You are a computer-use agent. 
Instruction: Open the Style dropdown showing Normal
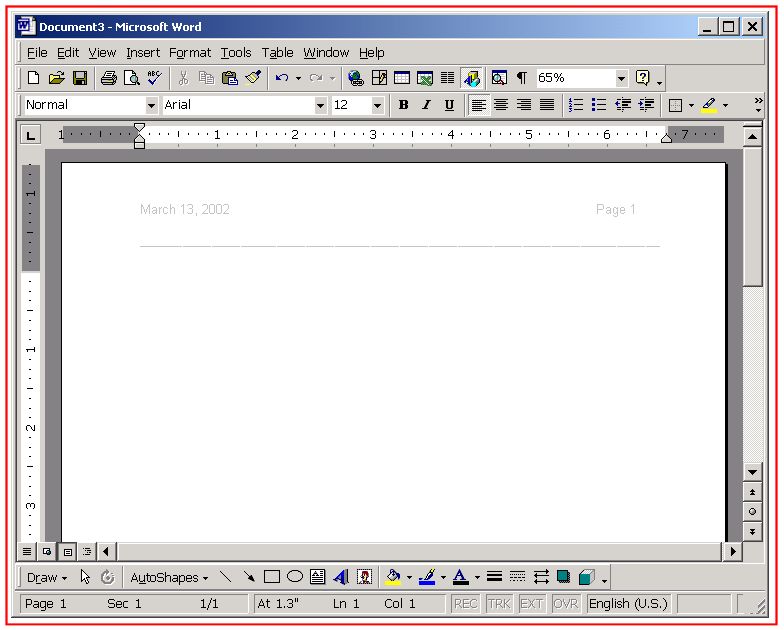[x=152, y=105]
